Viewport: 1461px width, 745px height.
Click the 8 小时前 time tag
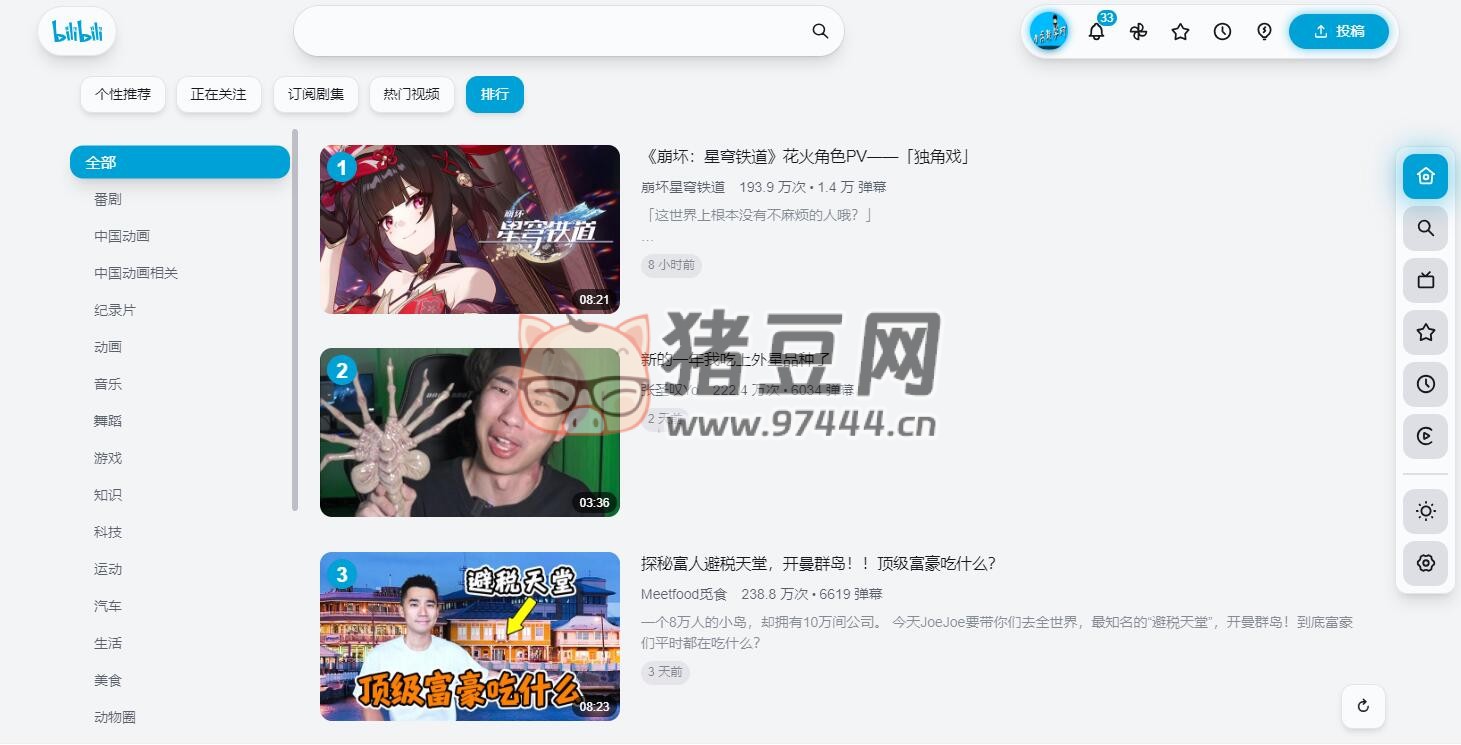coord(671,265)
